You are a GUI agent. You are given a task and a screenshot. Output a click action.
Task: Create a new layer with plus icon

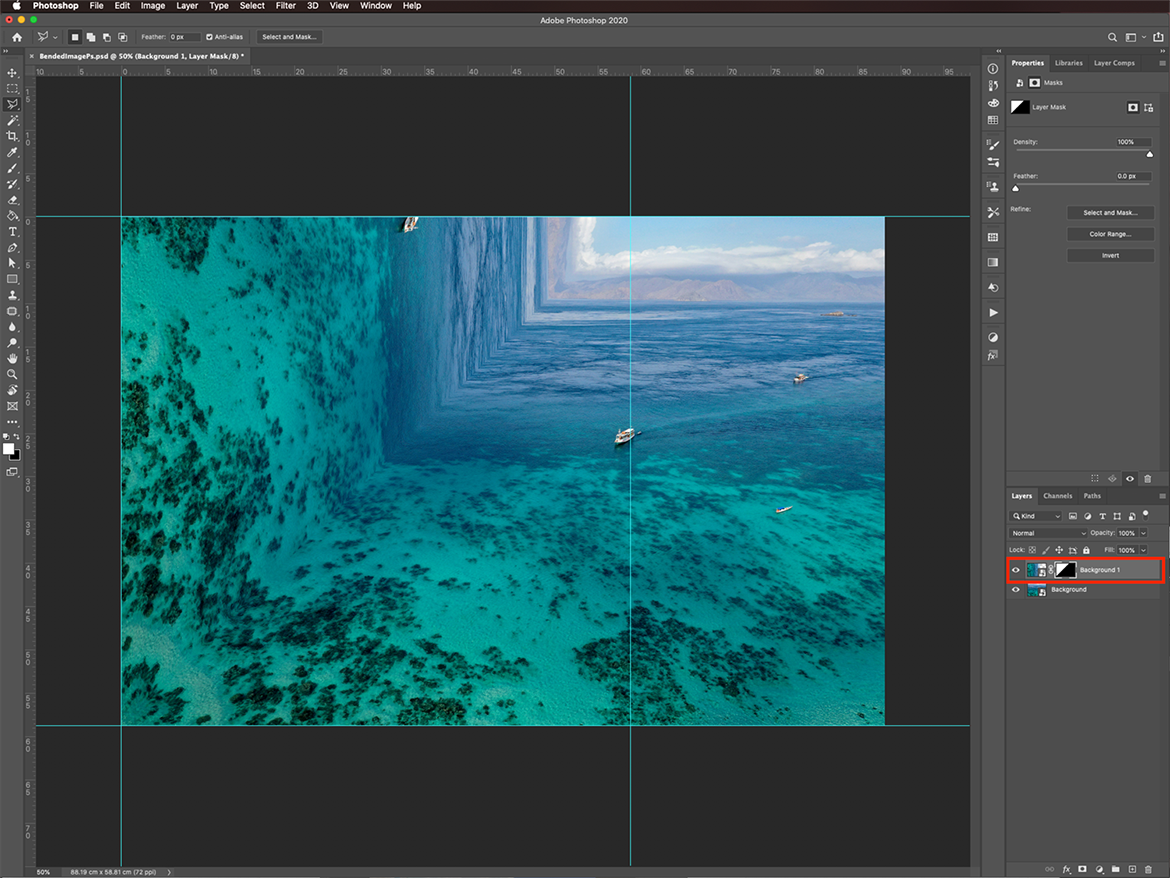click(x=1132, y=869)
